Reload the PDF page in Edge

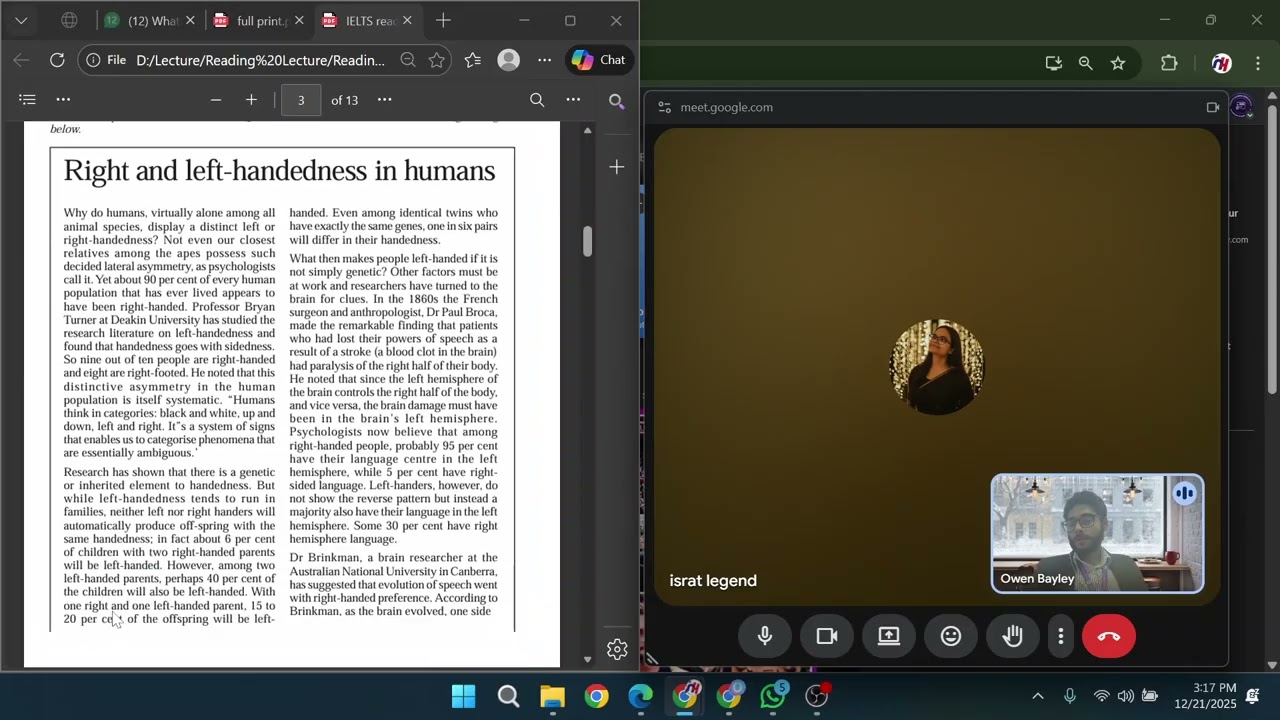57,60
